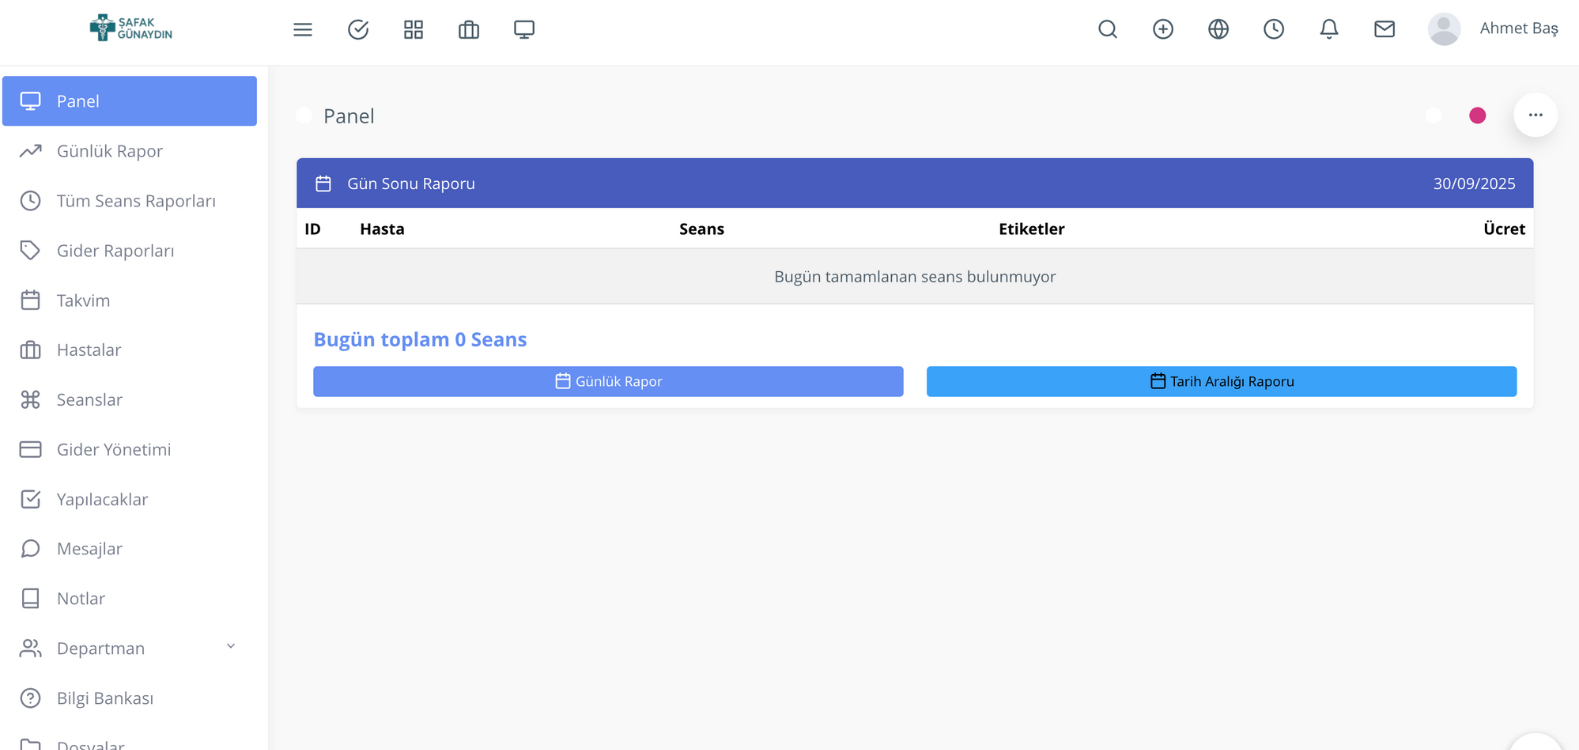The height and width of the screenshot is (750, 1579).
Task: Click the Tarih Aralığı Raporu button
Action: [1221, 381]
